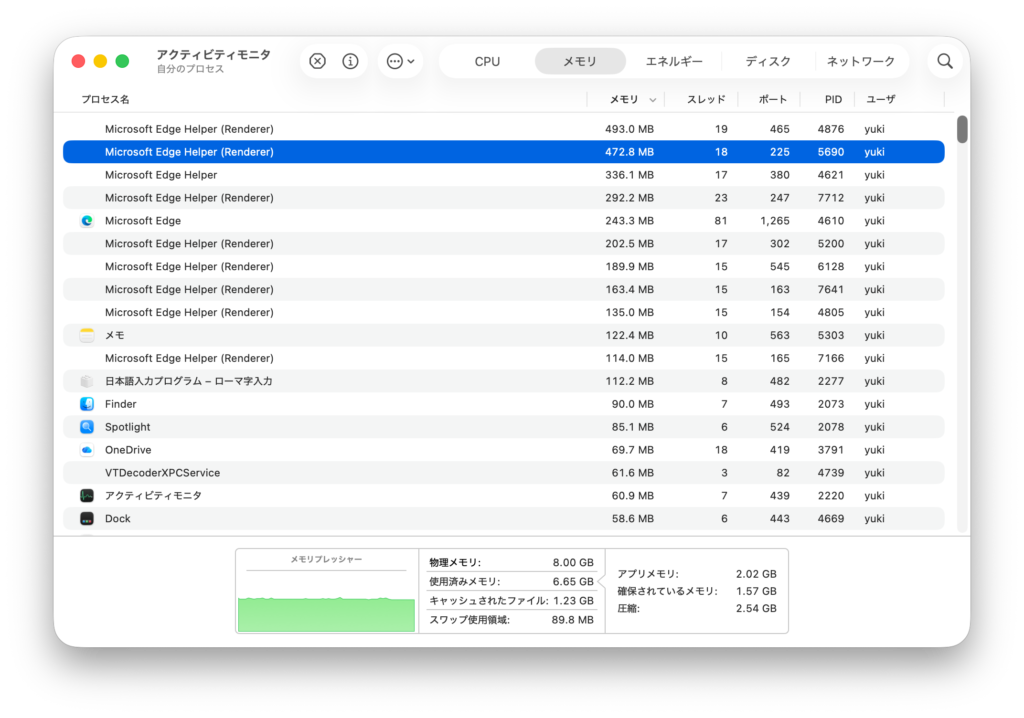Image resolution: width=1024 pixels, height=718 pixels.
Task: Click PID 3791 in the OneDrive row
Action: [x=831, y=449]
